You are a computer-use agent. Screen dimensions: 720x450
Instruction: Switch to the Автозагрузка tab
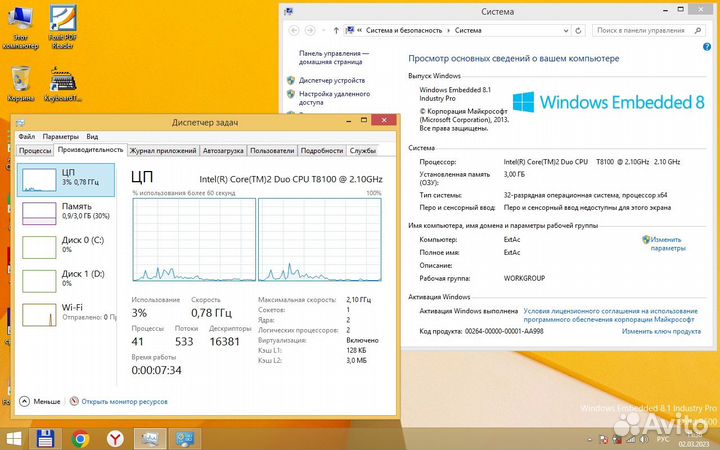[x=223, y=151]
